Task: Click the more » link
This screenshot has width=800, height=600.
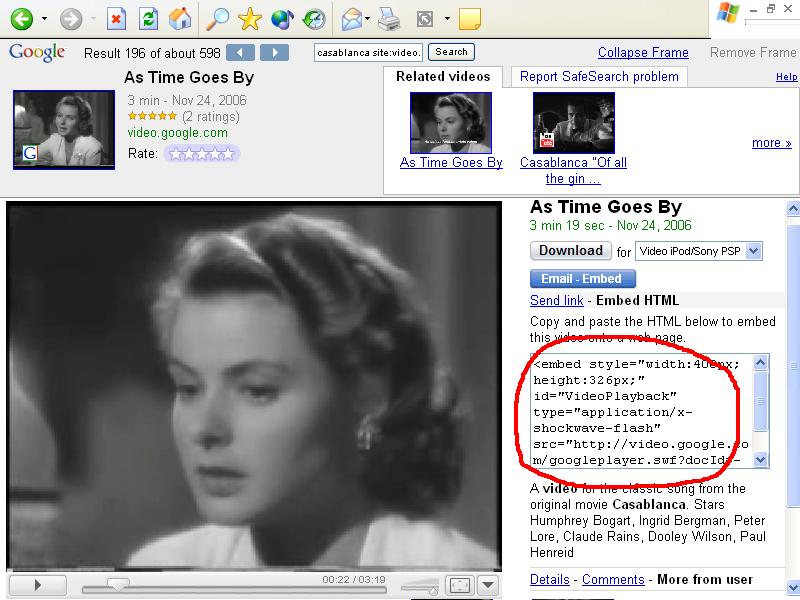Action: pyautogui.click(x=771, y=143)
